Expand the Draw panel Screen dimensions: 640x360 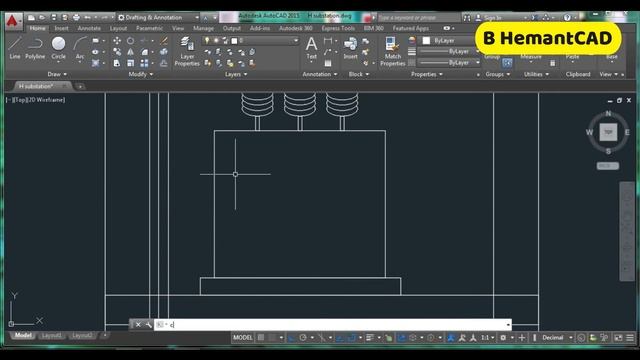(x=57, y=74)
